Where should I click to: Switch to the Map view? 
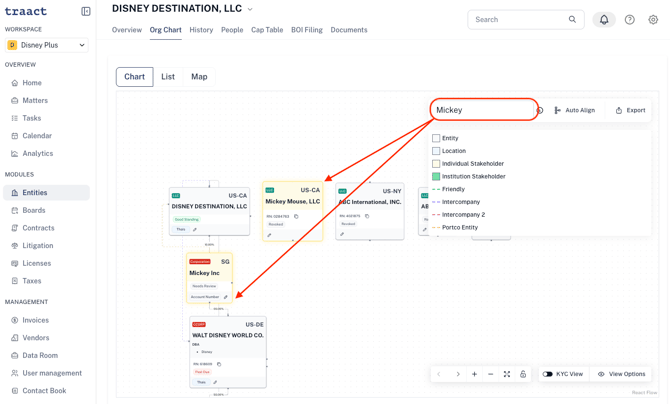(199, 77)
